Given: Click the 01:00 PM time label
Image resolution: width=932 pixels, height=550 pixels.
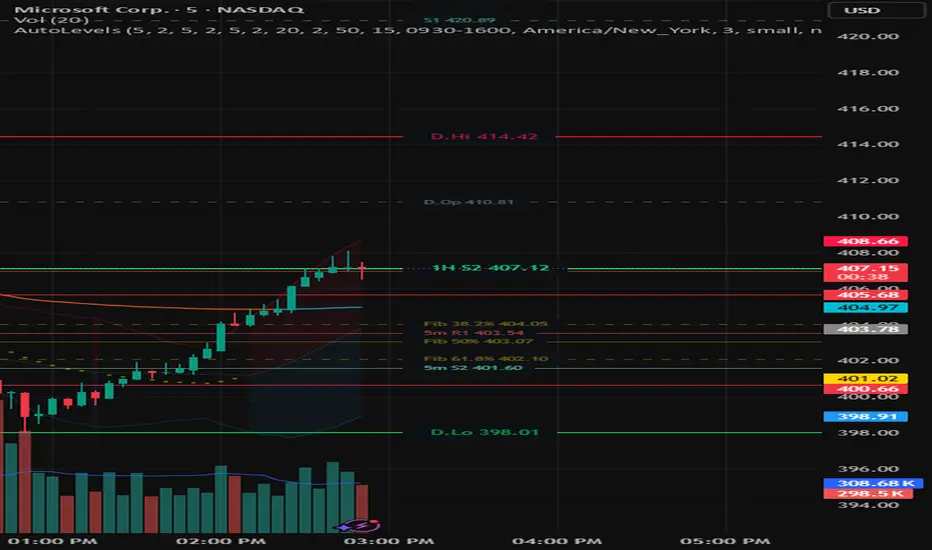Looking at the screenshot, I should click(53, 542).
